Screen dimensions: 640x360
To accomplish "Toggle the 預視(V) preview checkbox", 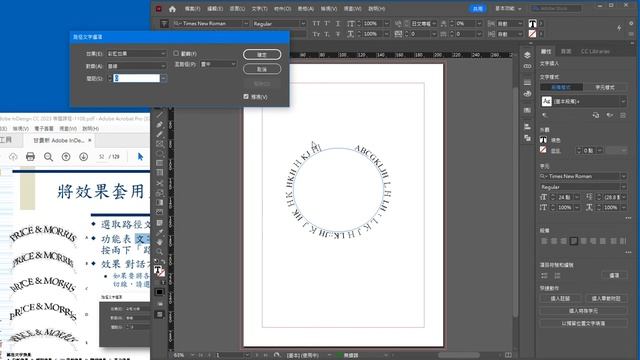I will coord(246,97).
